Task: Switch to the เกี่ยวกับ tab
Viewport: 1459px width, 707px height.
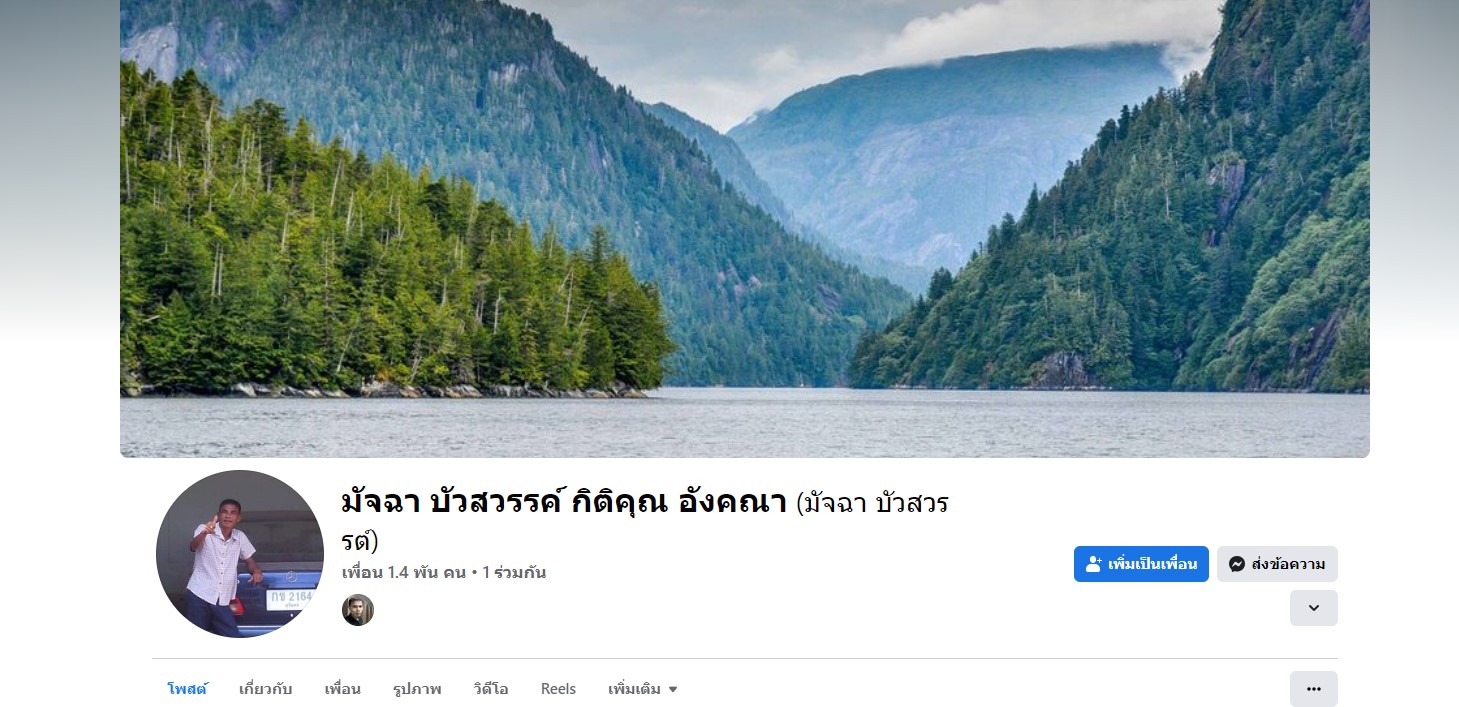Action: [266, 689]
